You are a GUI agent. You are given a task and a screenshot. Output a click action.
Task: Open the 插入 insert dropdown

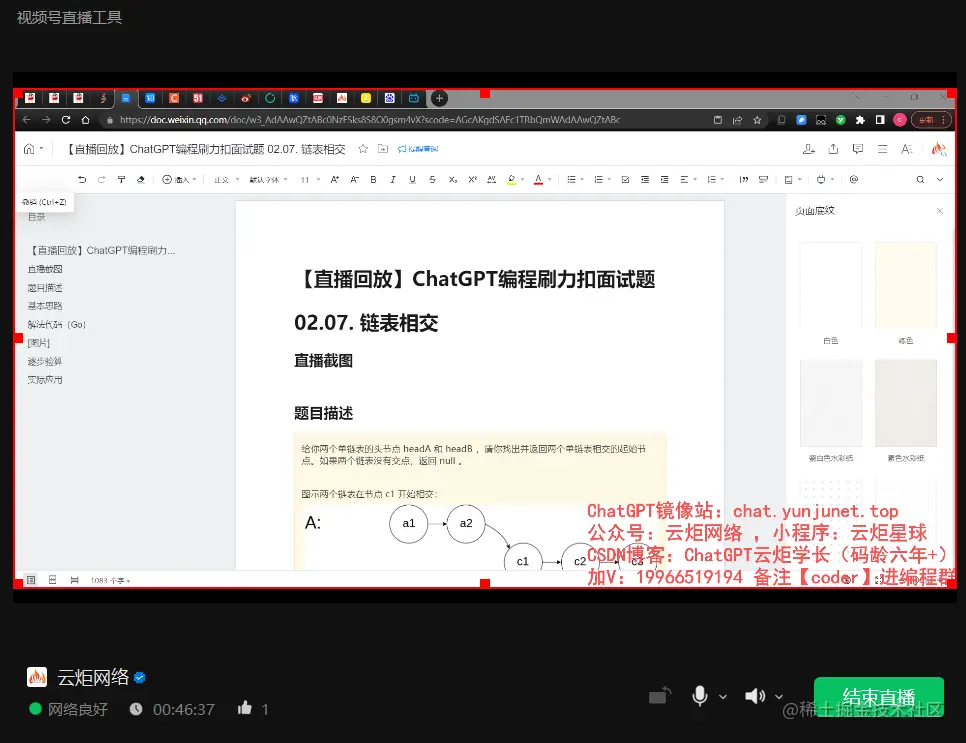[179, 179]
